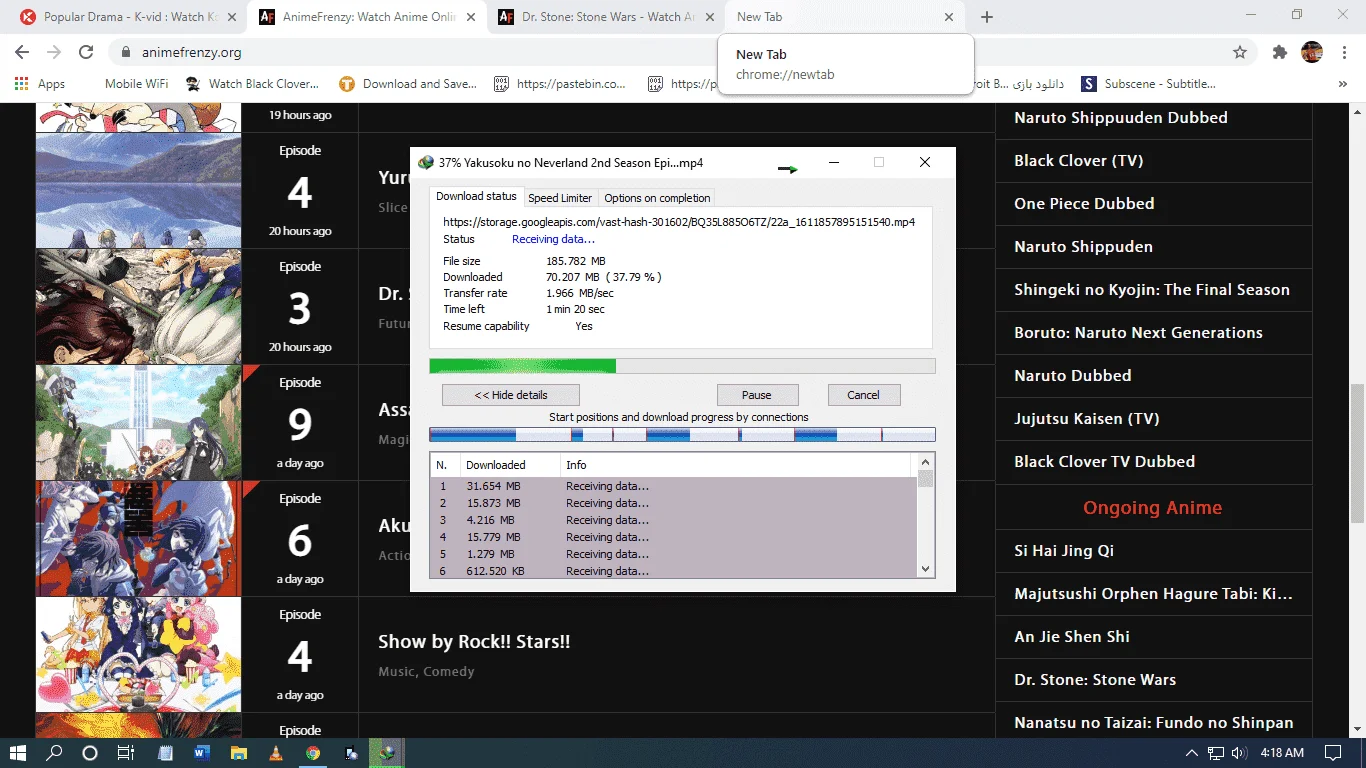Image resolution: width=1366 pixels, height=768 pixels.
Task: Open Word from the taskbar
Action: pos(201,753)
